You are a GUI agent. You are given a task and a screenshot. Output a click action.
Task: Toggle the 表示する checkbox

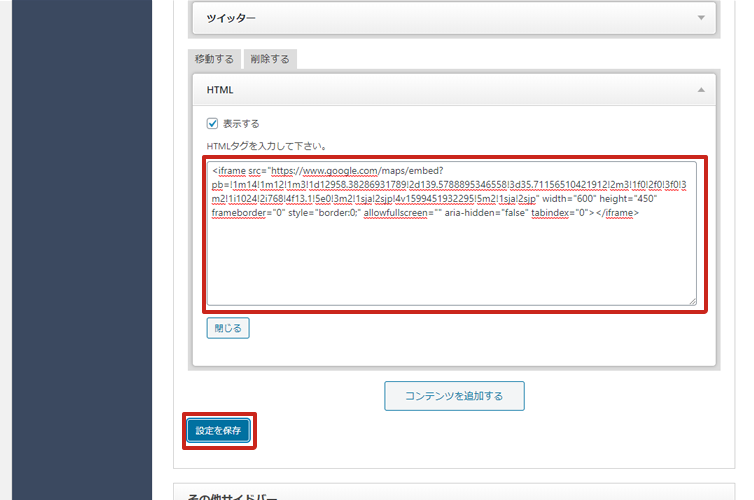coord(212,124)
